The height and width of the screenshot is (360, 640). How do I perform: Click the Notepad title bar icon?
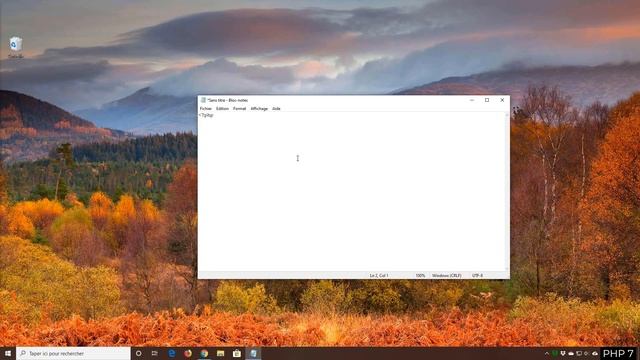(x=203, y=100)
